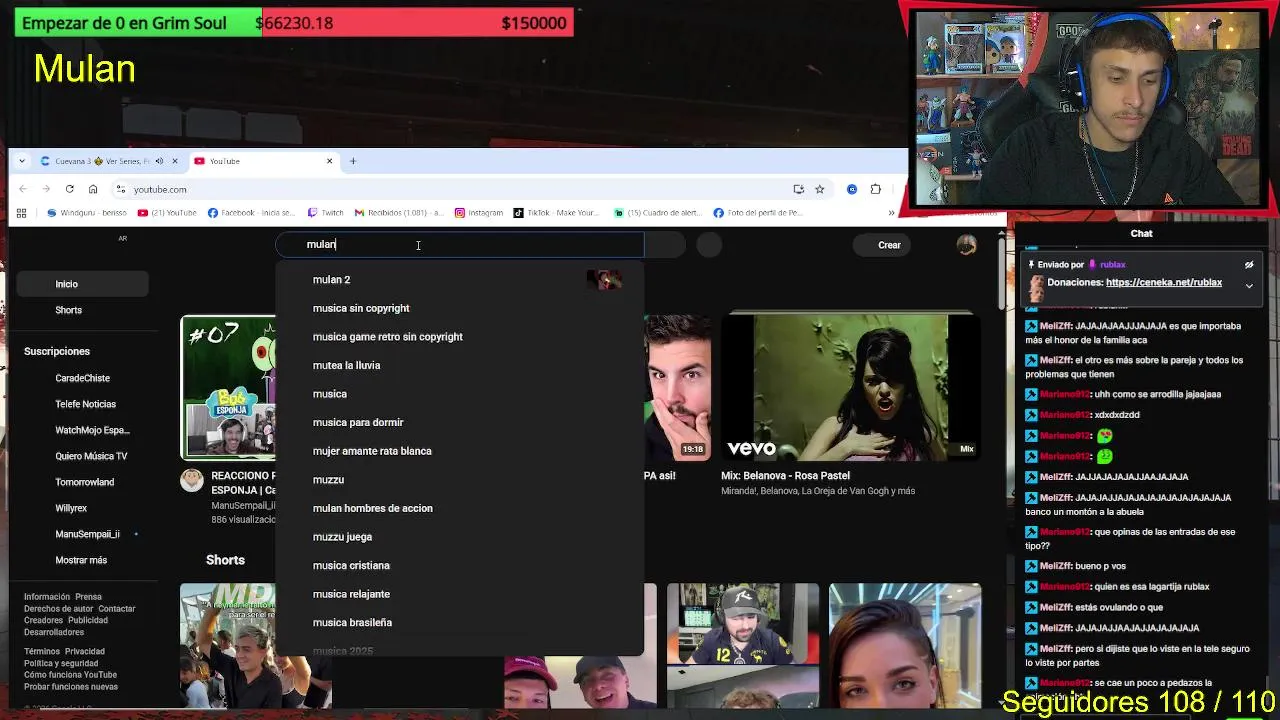Close the Cuevana 3 tab
The width and height of the screenshot is (1280, 720).
[174, 161]
